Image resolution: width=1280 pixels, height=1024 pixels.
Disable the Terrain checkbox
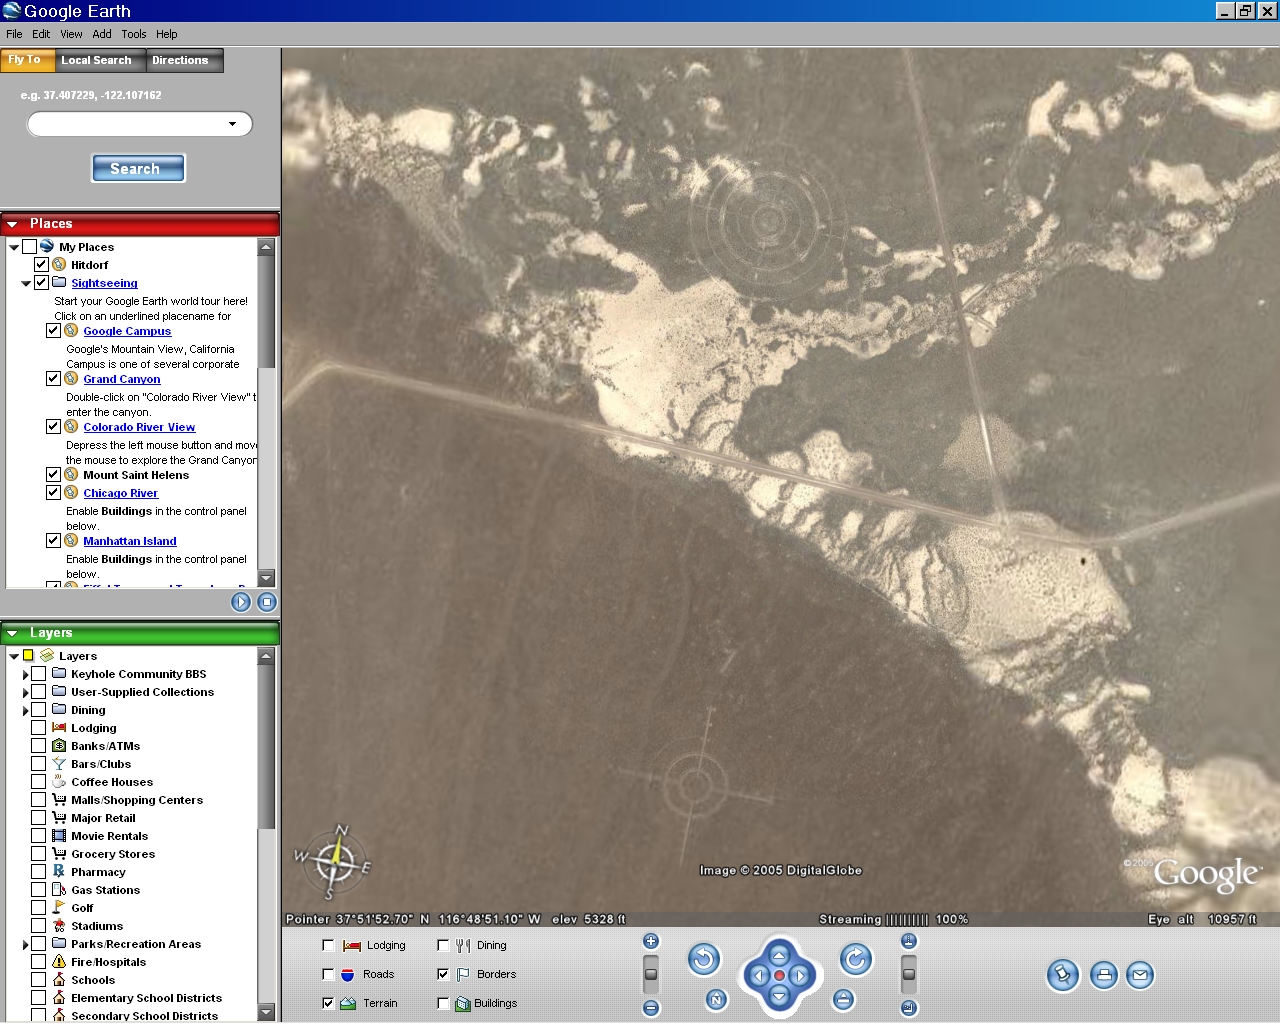pos(328,1003)
